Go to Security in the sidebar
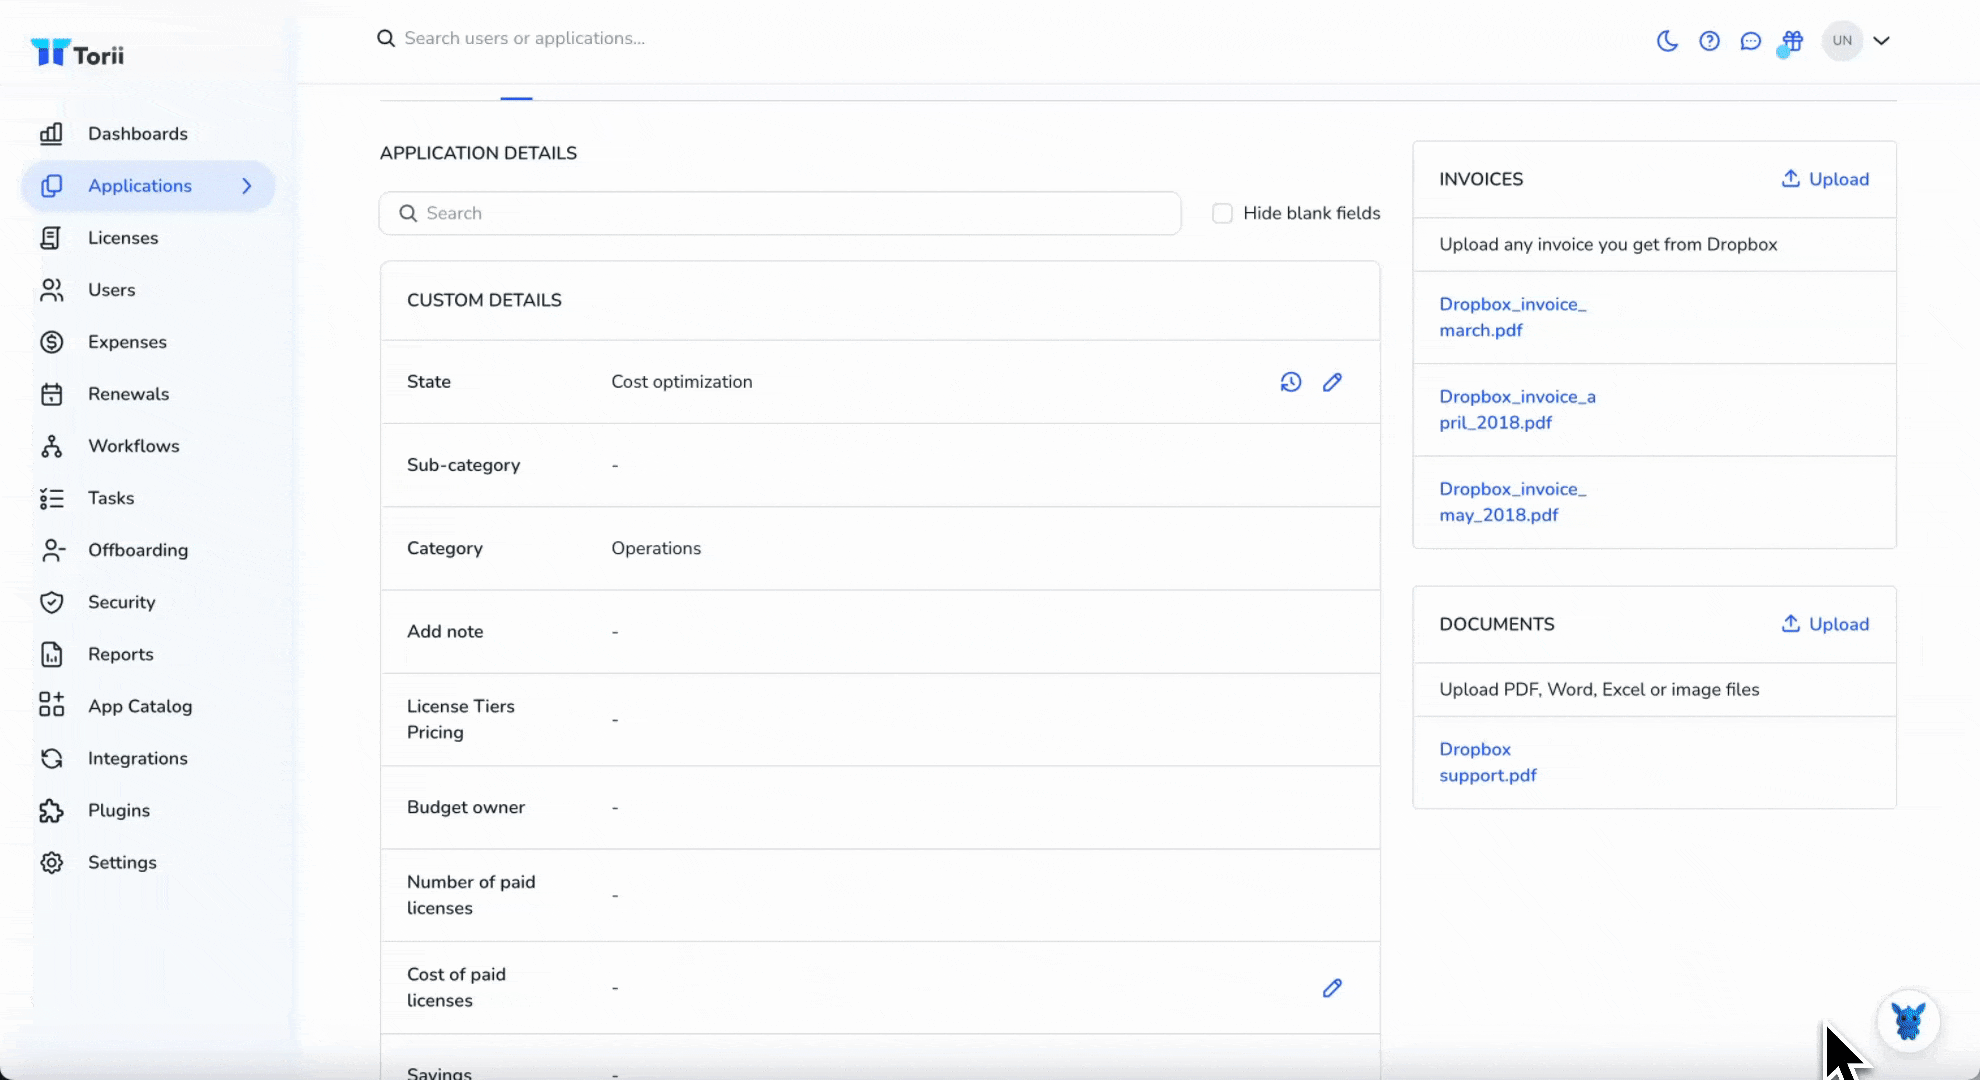 click(122, 602)
